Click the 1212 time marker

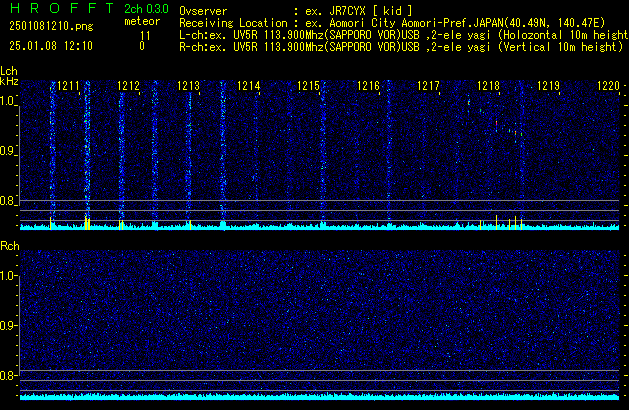128,86
